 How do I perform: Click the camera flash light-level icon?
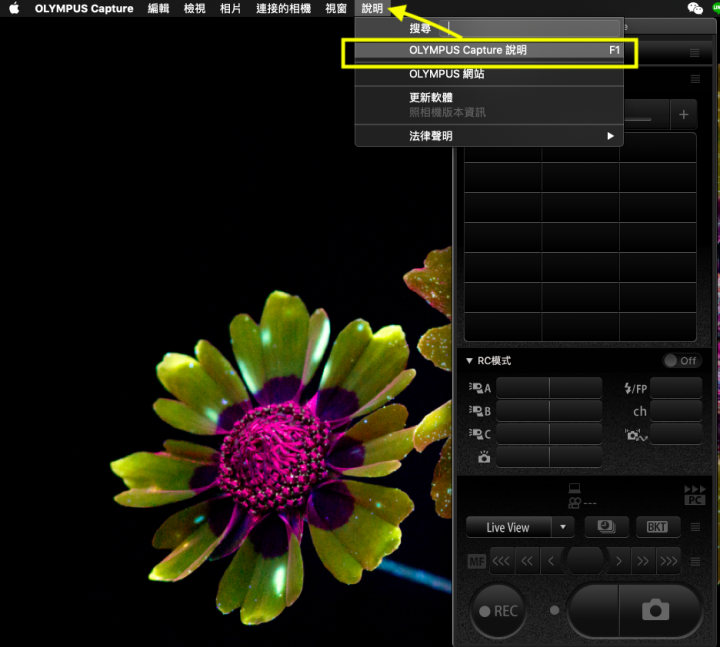tap(636, 434)
